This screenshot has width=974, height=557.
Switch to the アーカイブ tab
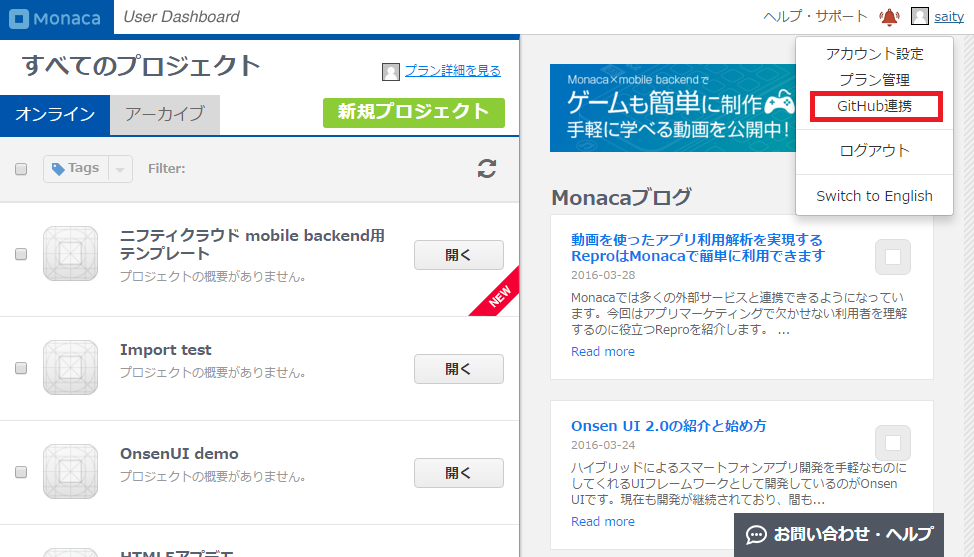tap(164, 114)
